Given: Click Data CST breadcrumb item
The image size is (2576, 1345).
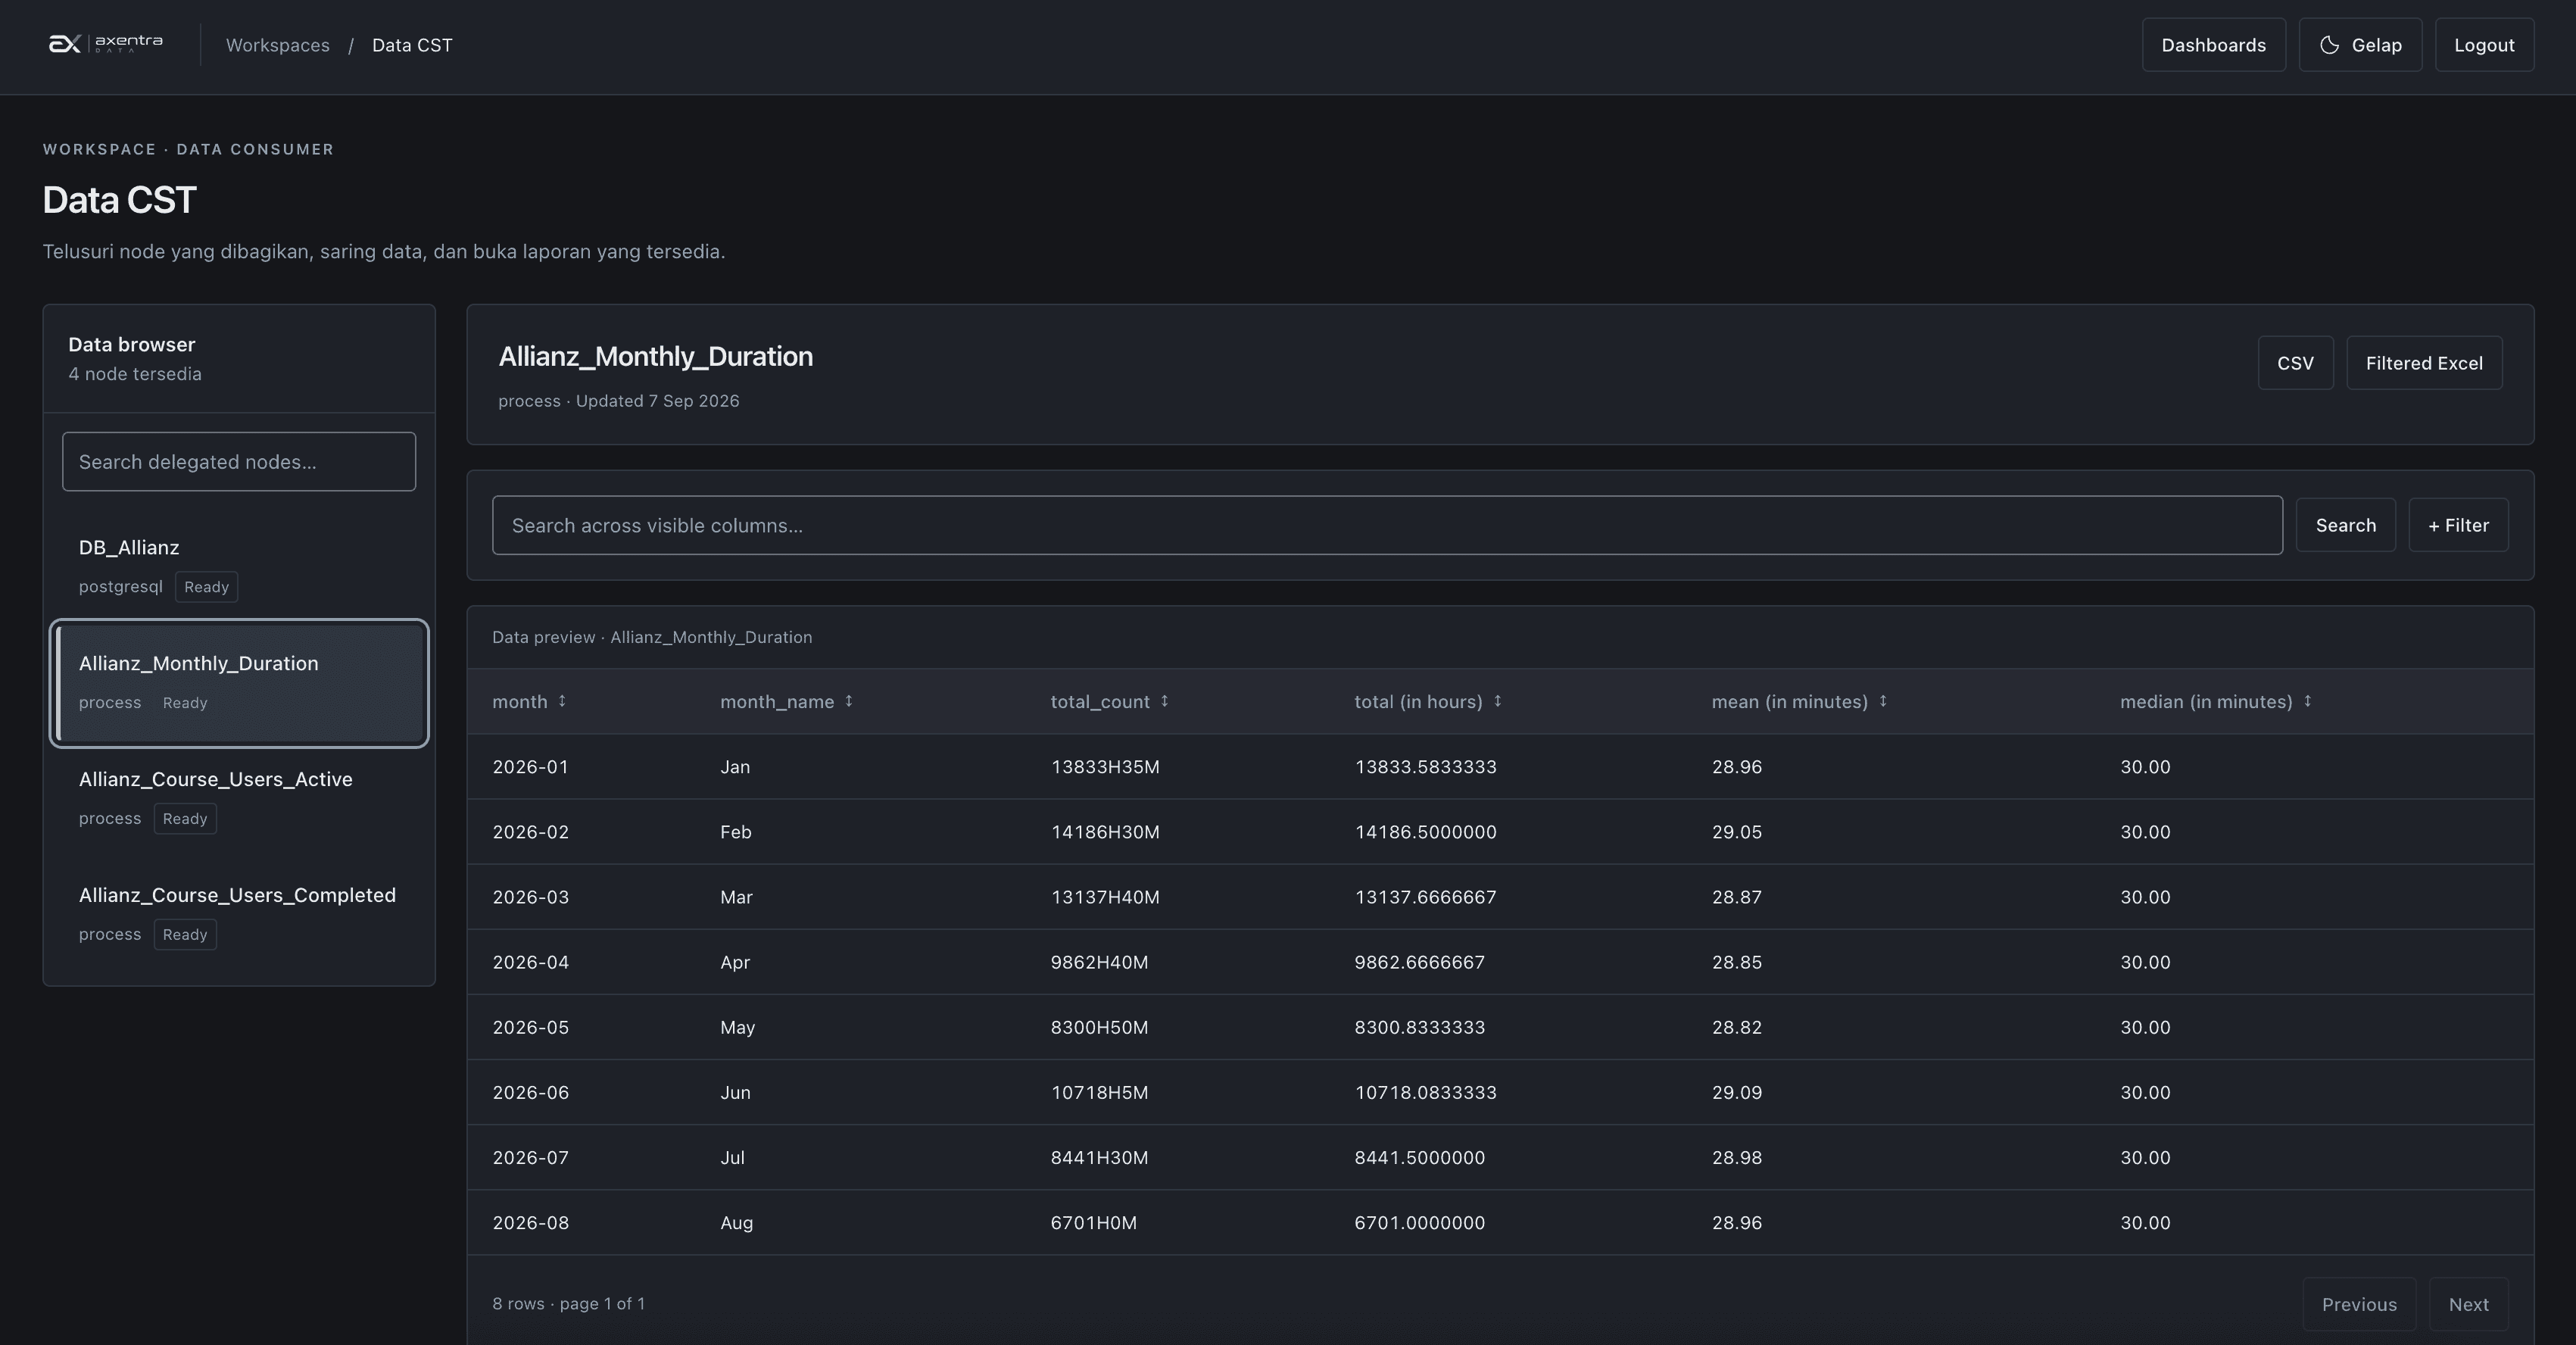Looking at the screenshot, I should pos(412,45).
